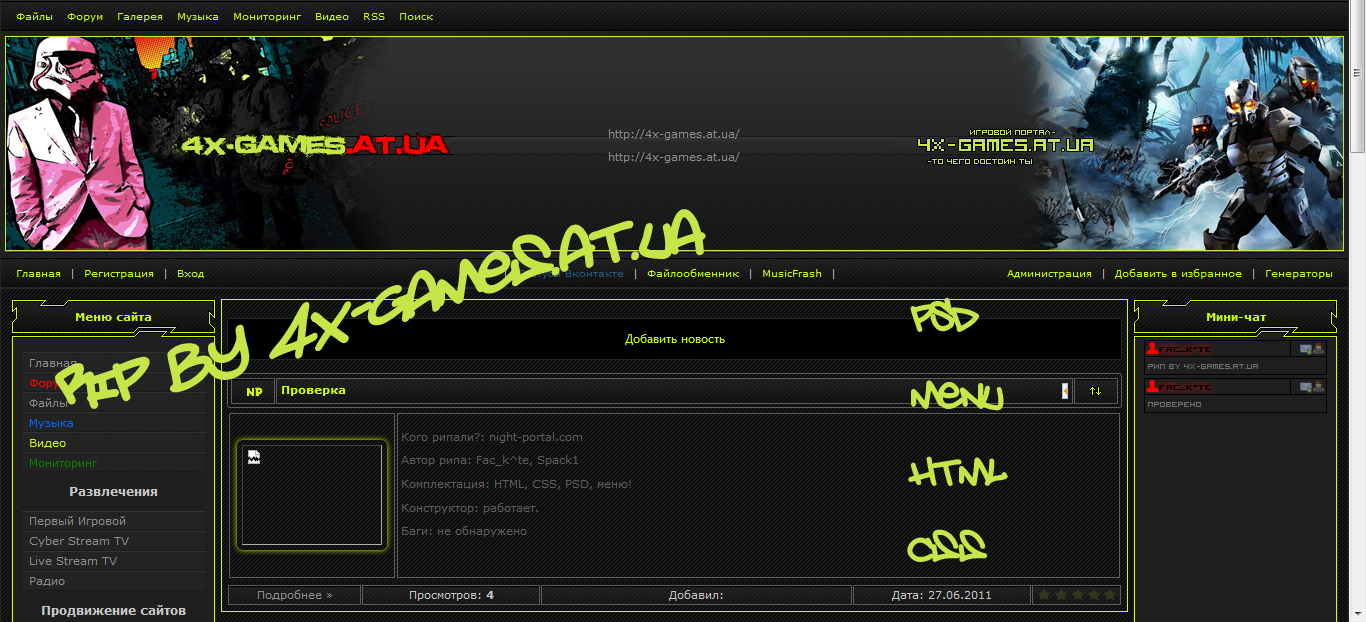Open Поиск in the top menu
The image size is (1366, 622).
pos(416,17)
